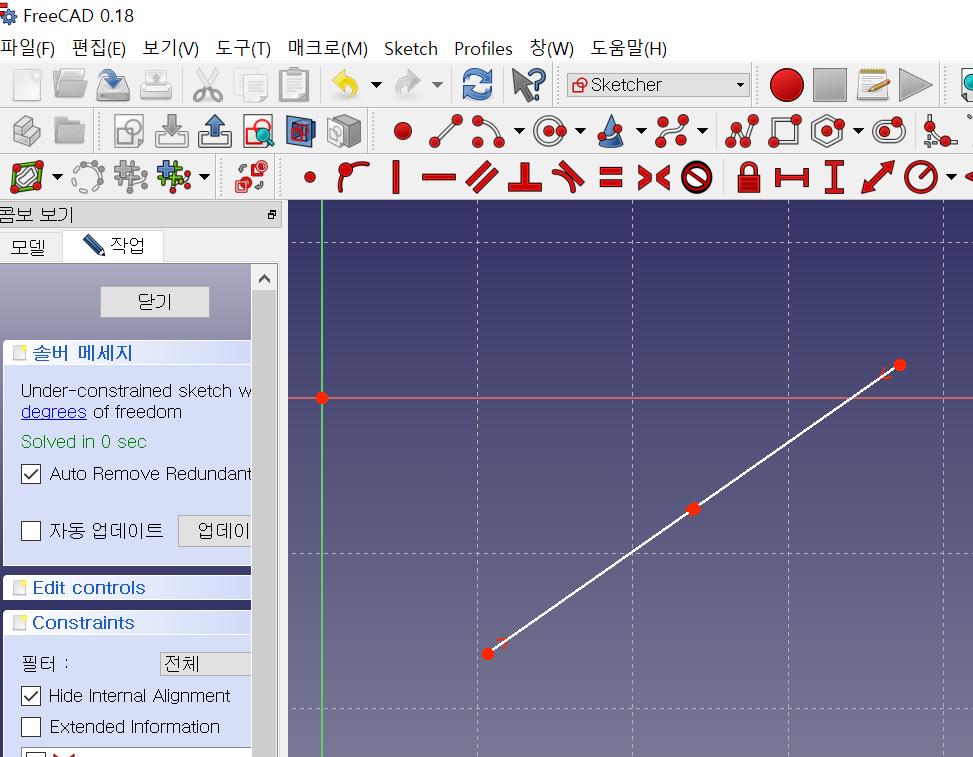
Task: Open the Sketcher workbench dropdown
Action: point(658,84)
